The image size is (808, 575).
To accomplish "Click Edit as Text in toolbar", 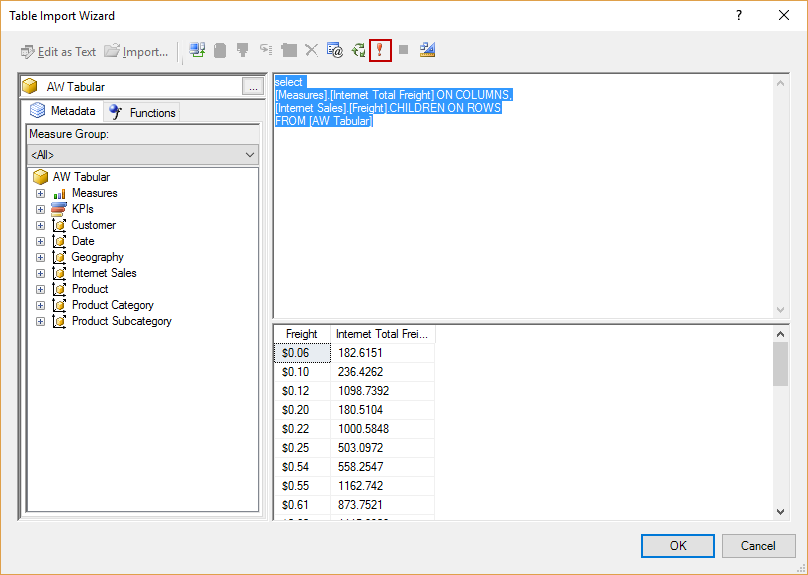I will point(58,51).
